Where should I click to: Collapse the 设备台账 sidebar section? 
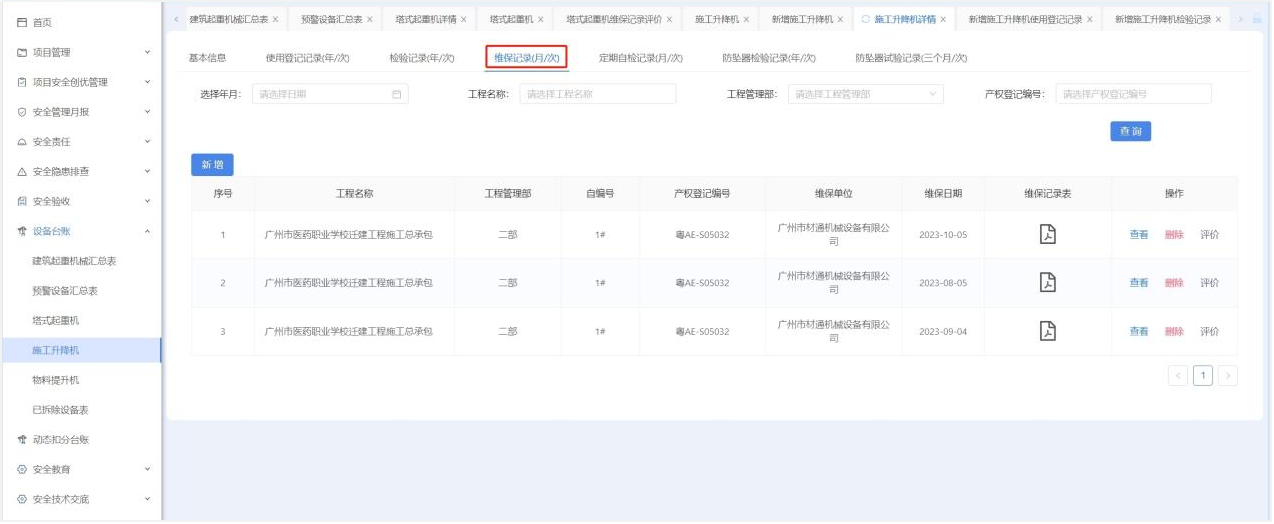pos(147,231)
